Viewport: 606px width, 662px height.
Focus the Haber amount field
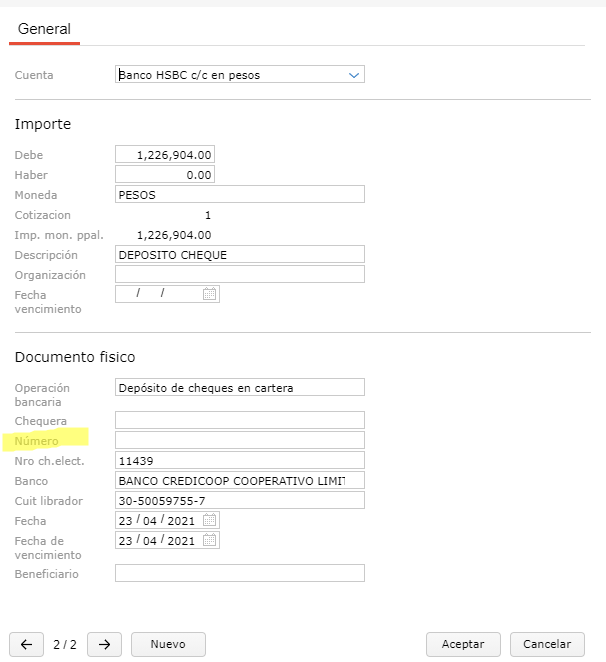pos(165,174)
